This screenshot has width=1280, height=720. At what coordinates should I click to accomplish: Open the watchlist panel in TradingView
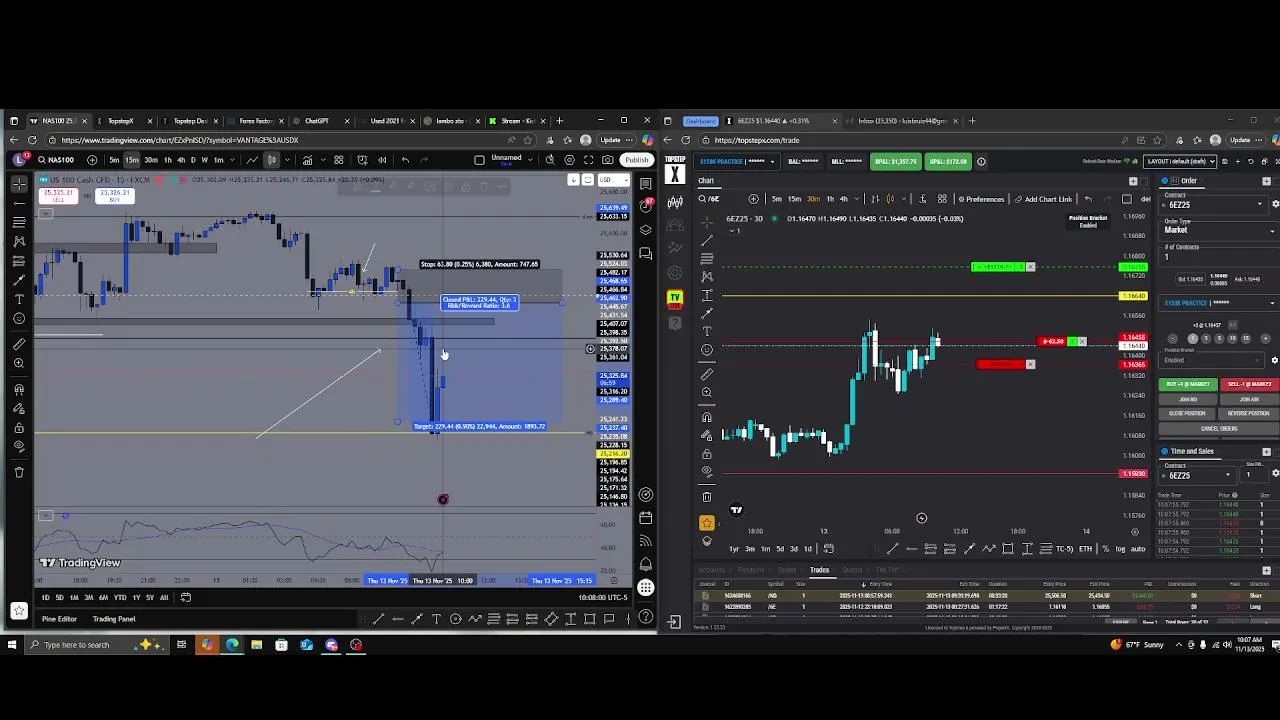(x=646, y=184)
